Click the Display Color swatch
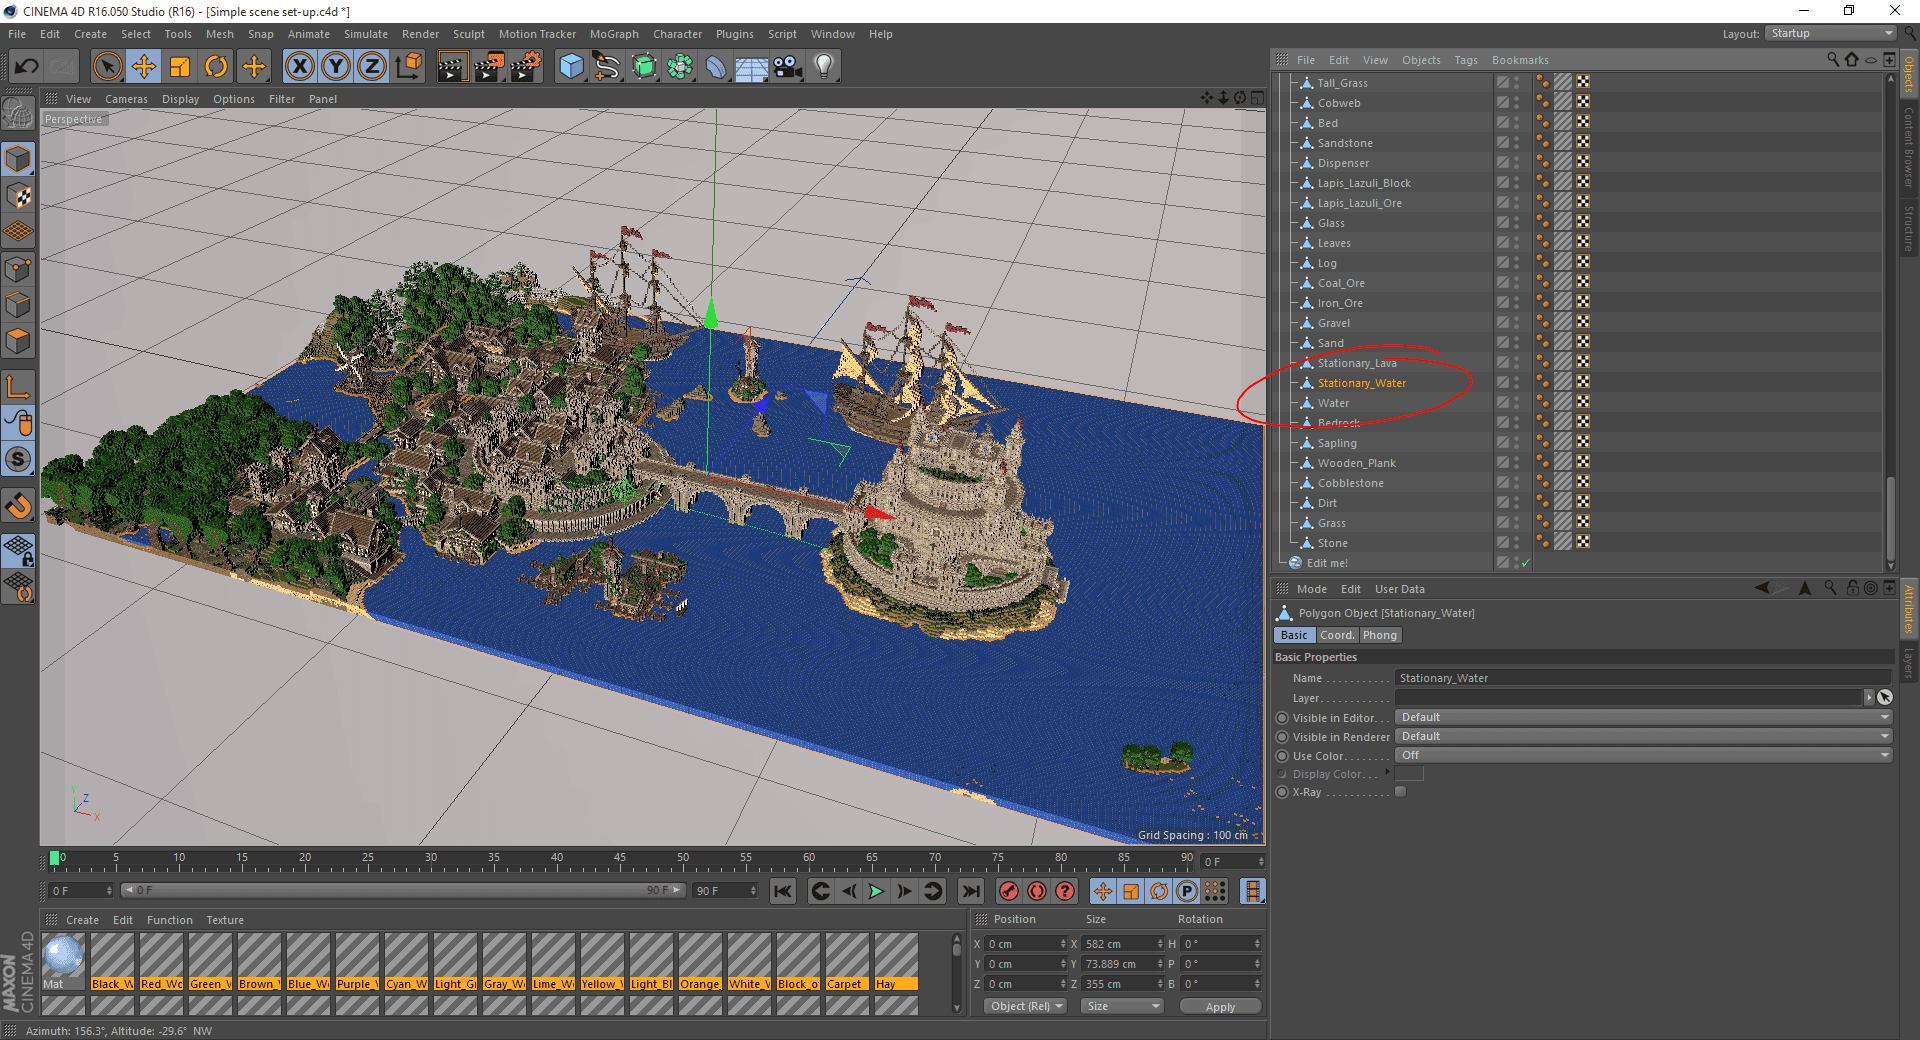The image size is (1920, 1040). [x=1409, y=774]
